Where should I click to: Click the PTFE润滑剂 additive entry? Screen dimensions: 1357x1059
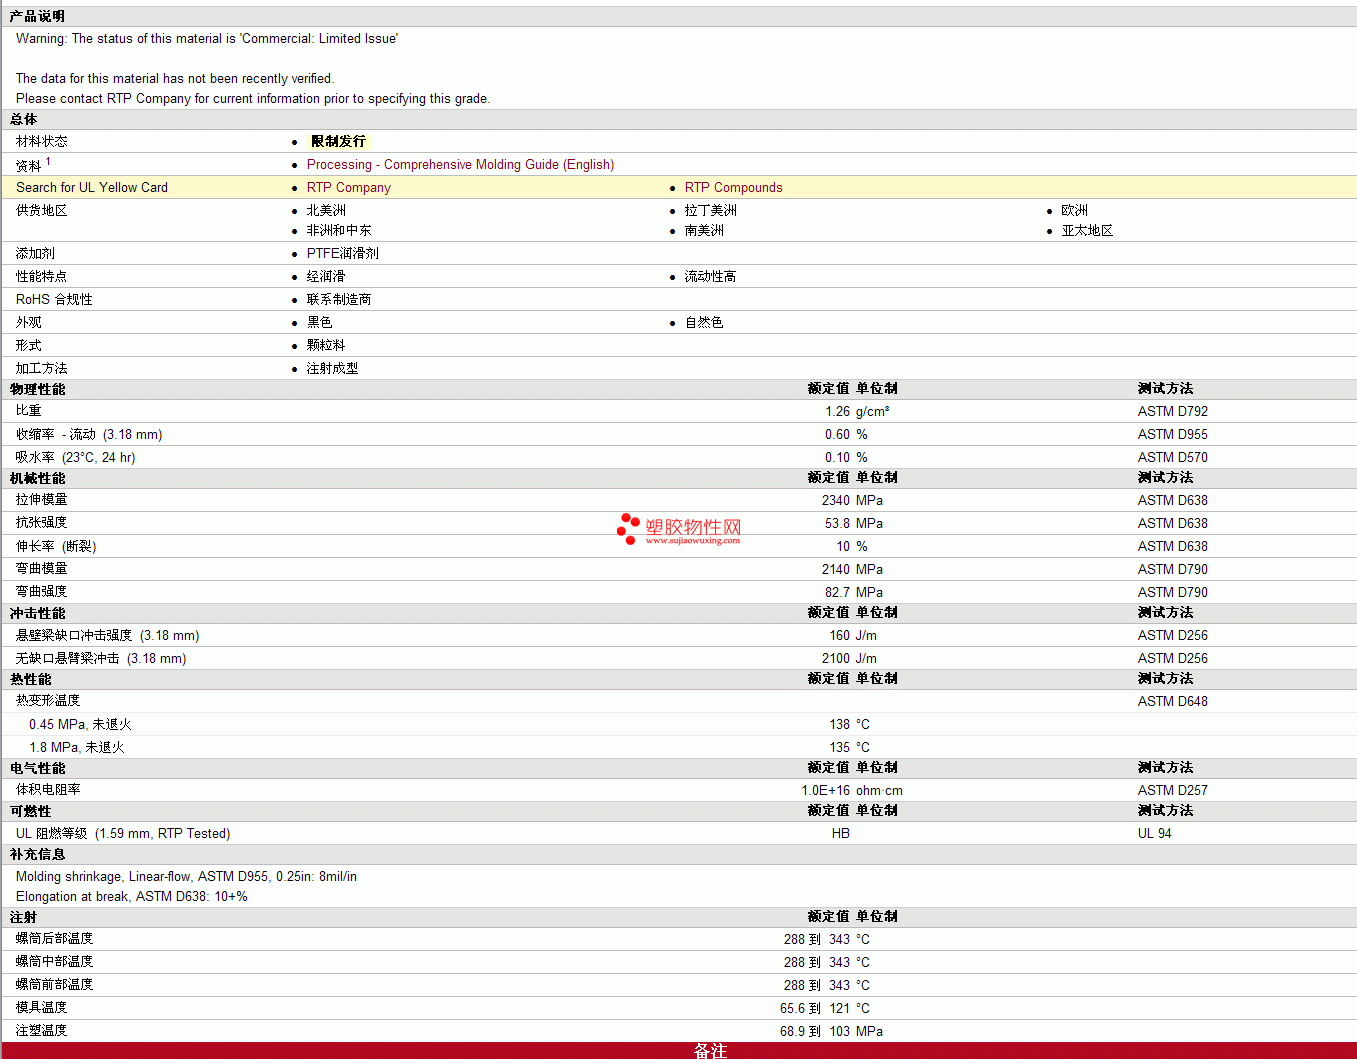(x=342, y=254)
